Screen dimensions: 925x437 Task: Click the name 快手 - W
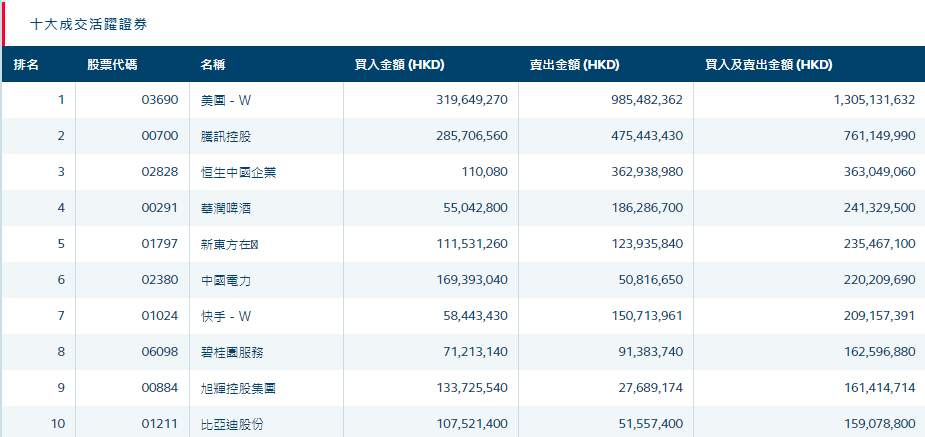(x=226, y=316)
